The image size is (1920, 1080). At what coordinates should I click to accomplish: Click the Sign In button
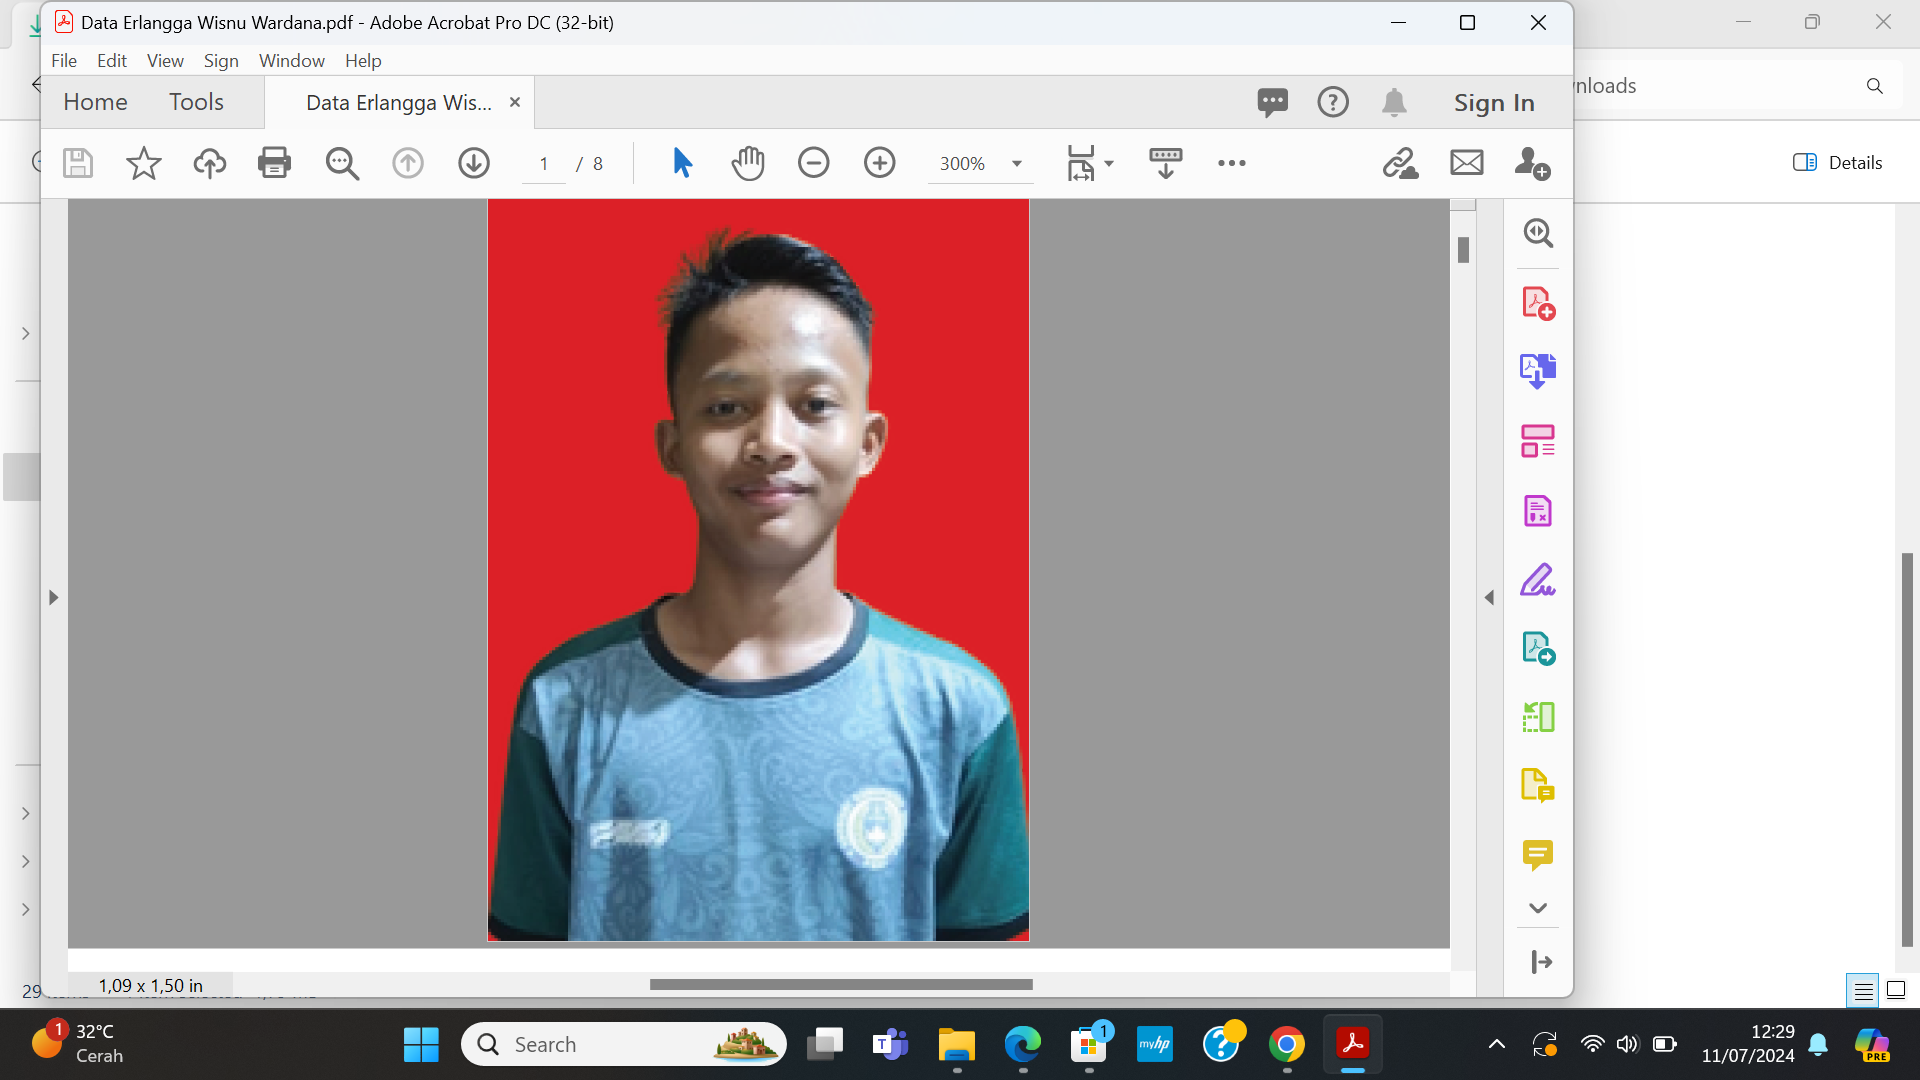click(1493, 103)
